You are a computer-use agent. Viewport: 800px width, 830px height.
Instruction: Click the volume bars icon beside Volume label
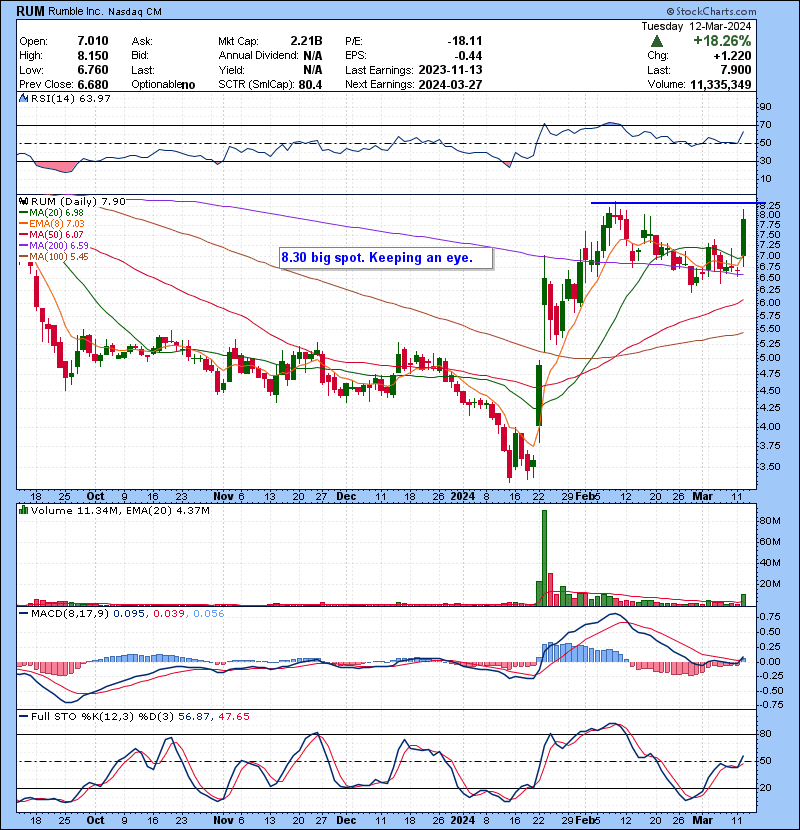pos(23,510)
